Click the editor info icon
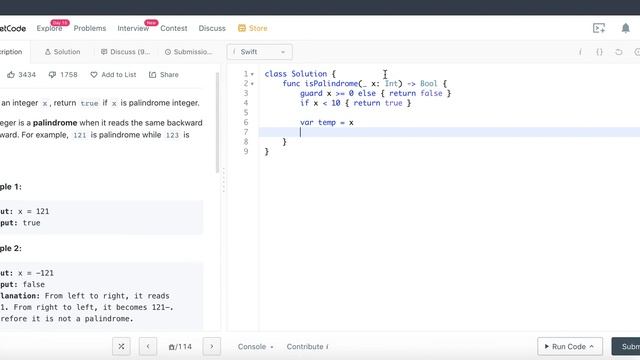Screen dimensions: 640x360 (580, 52)
